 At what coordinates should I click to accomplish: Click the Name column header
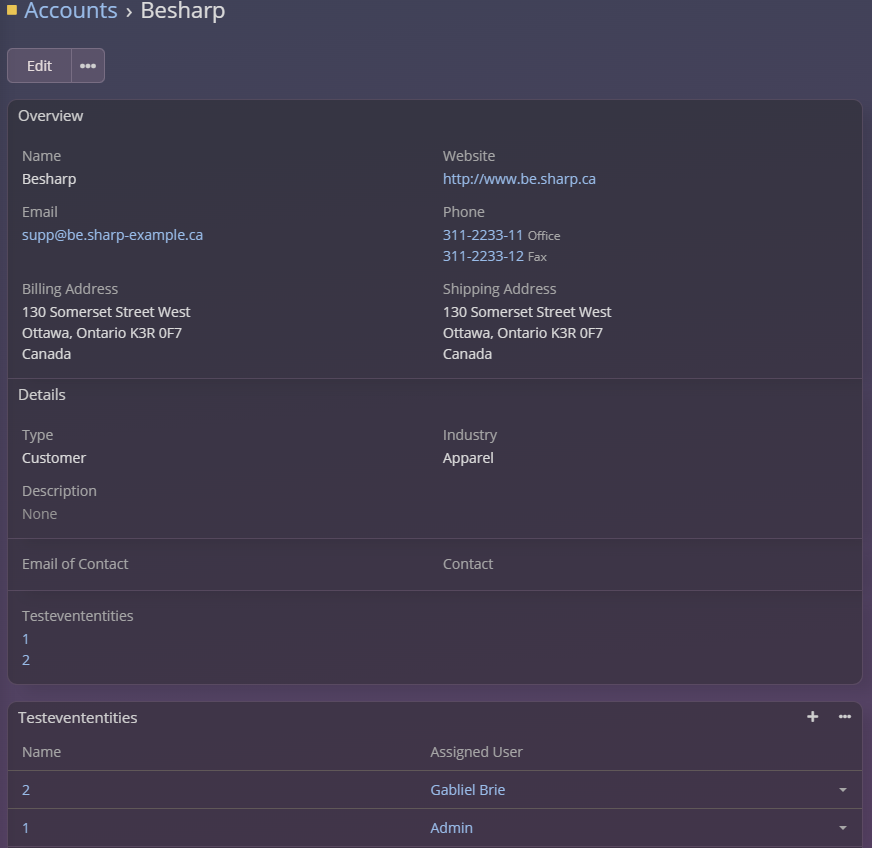(41, 752)
